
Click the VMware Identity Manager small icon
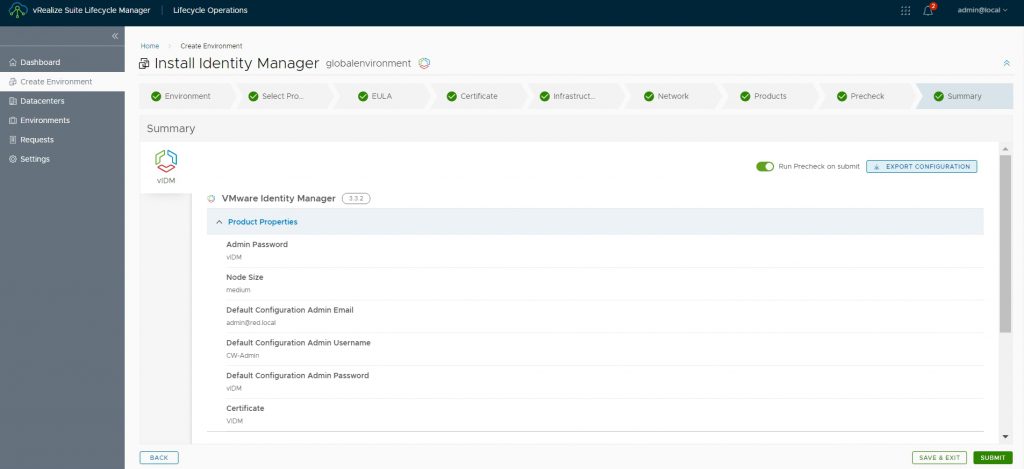(x=211, y=199)
